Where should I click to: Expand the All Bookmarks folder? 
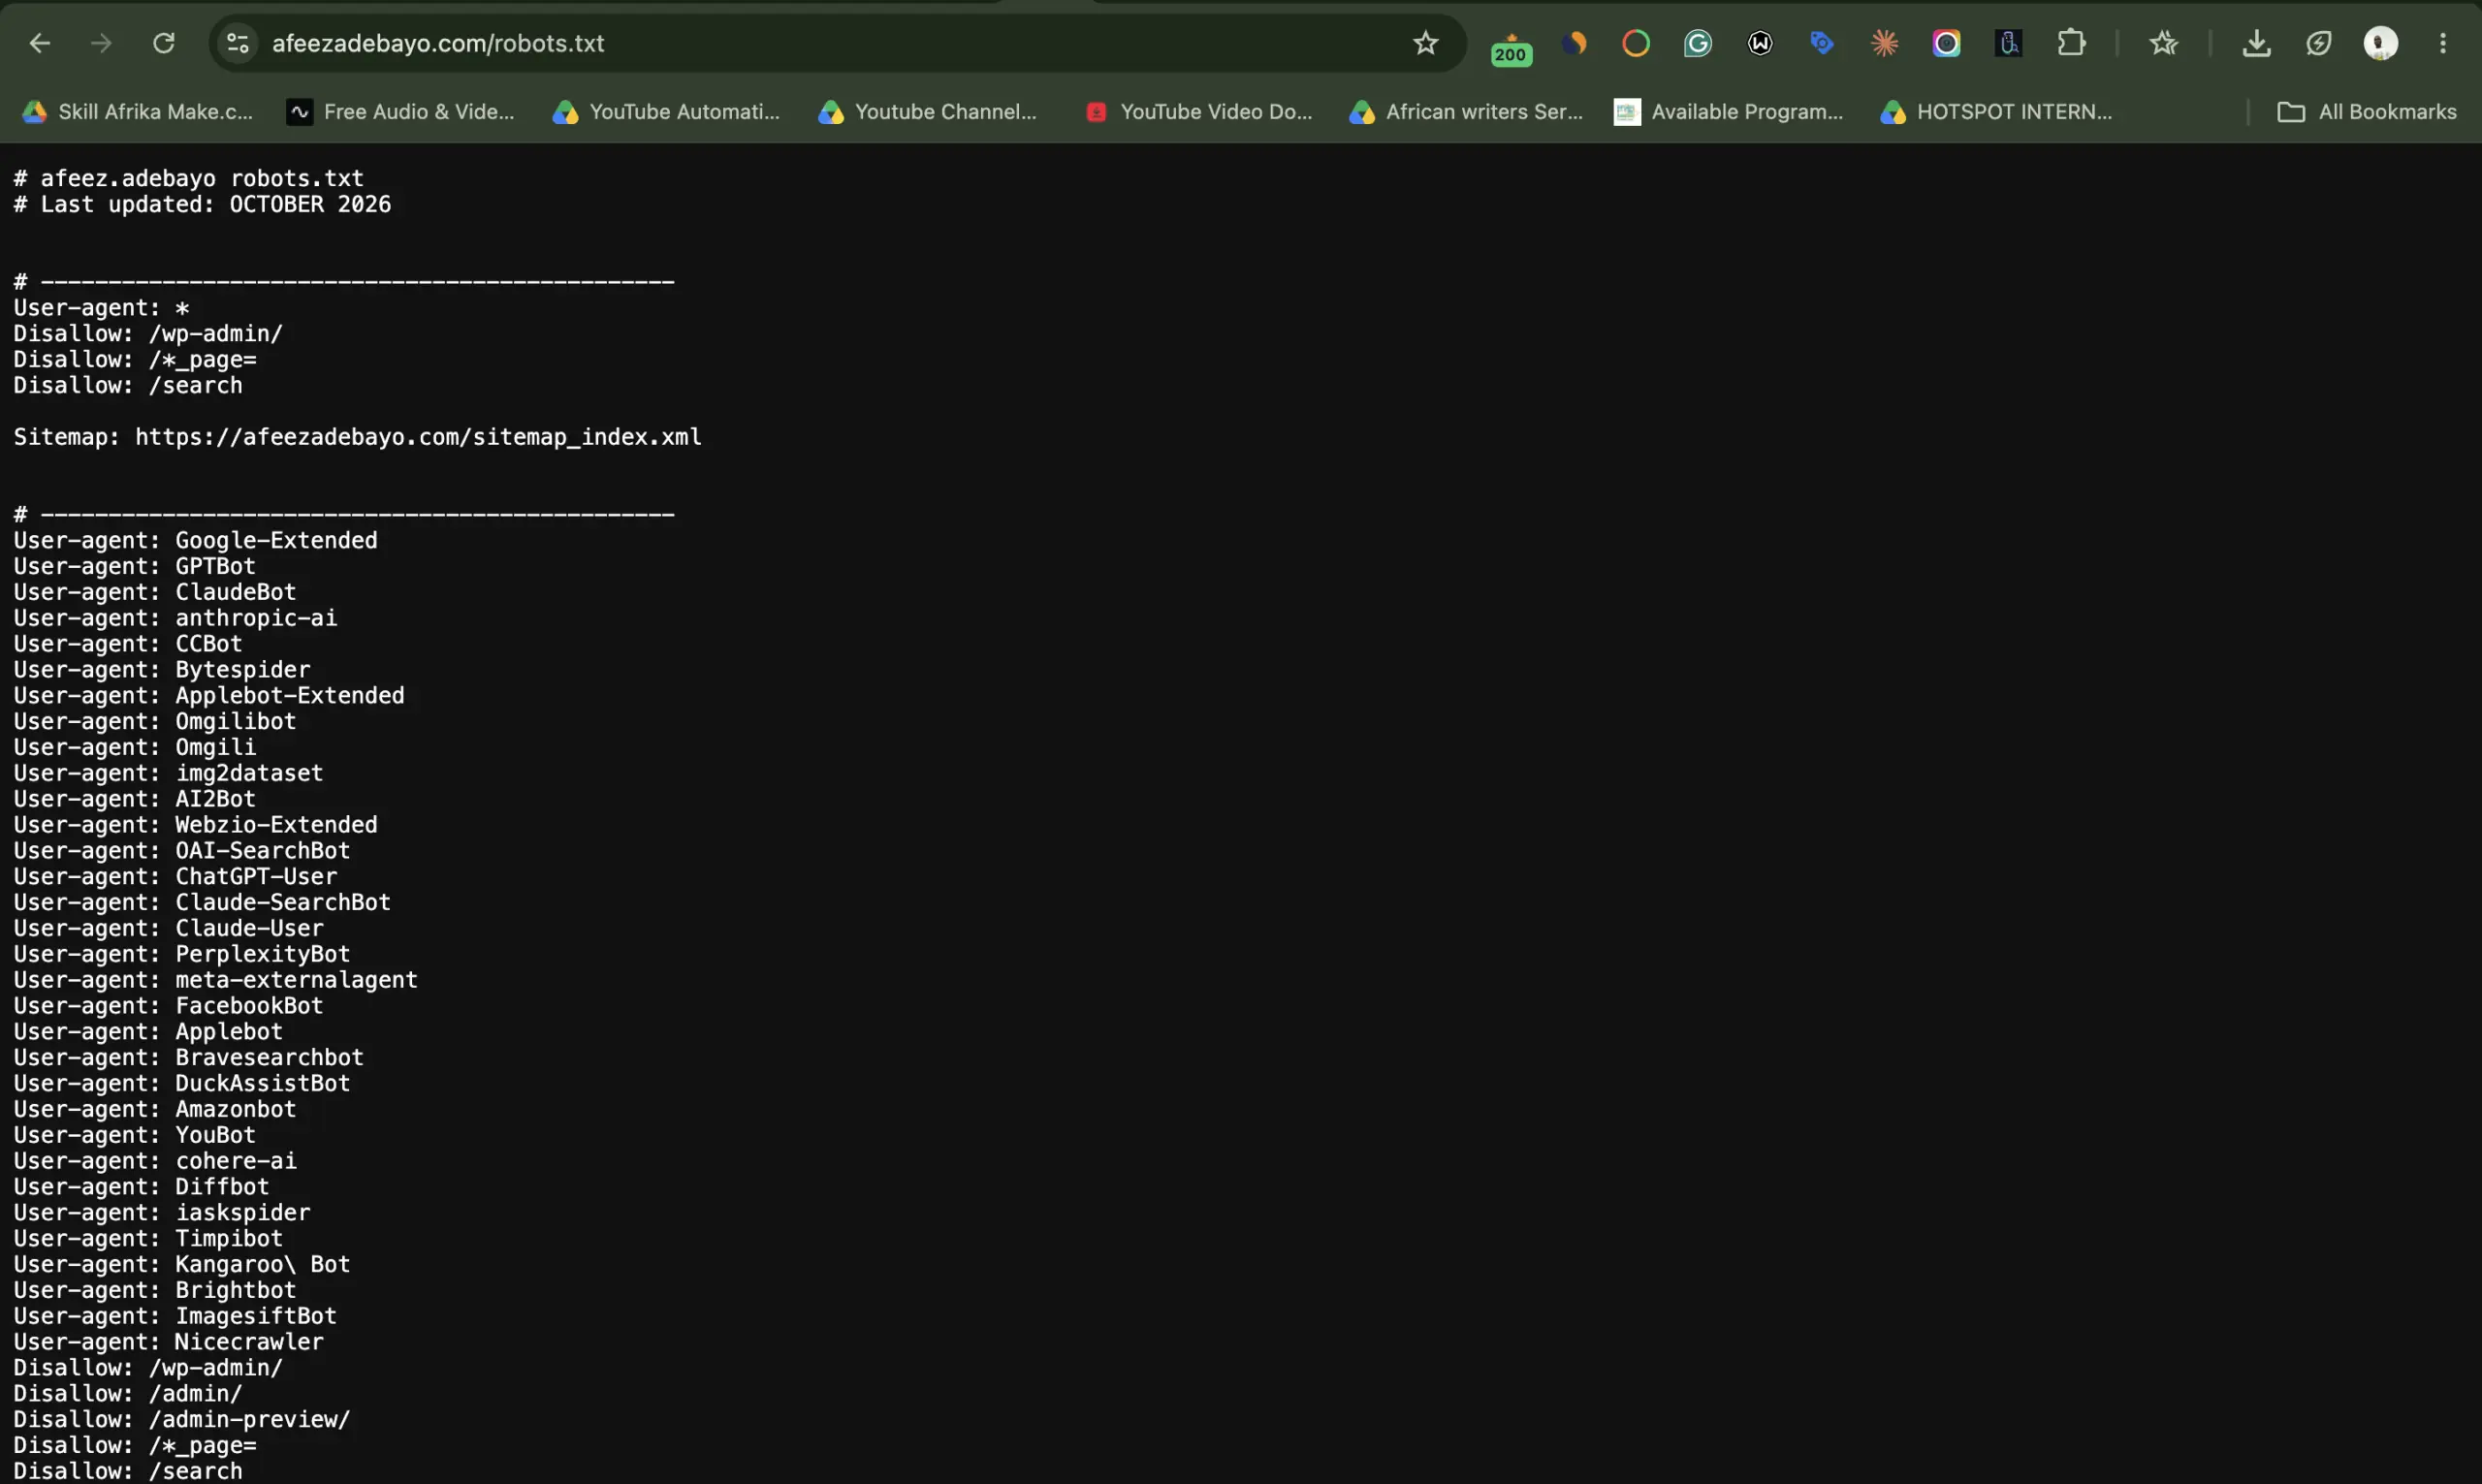(x=2366, y=112)
